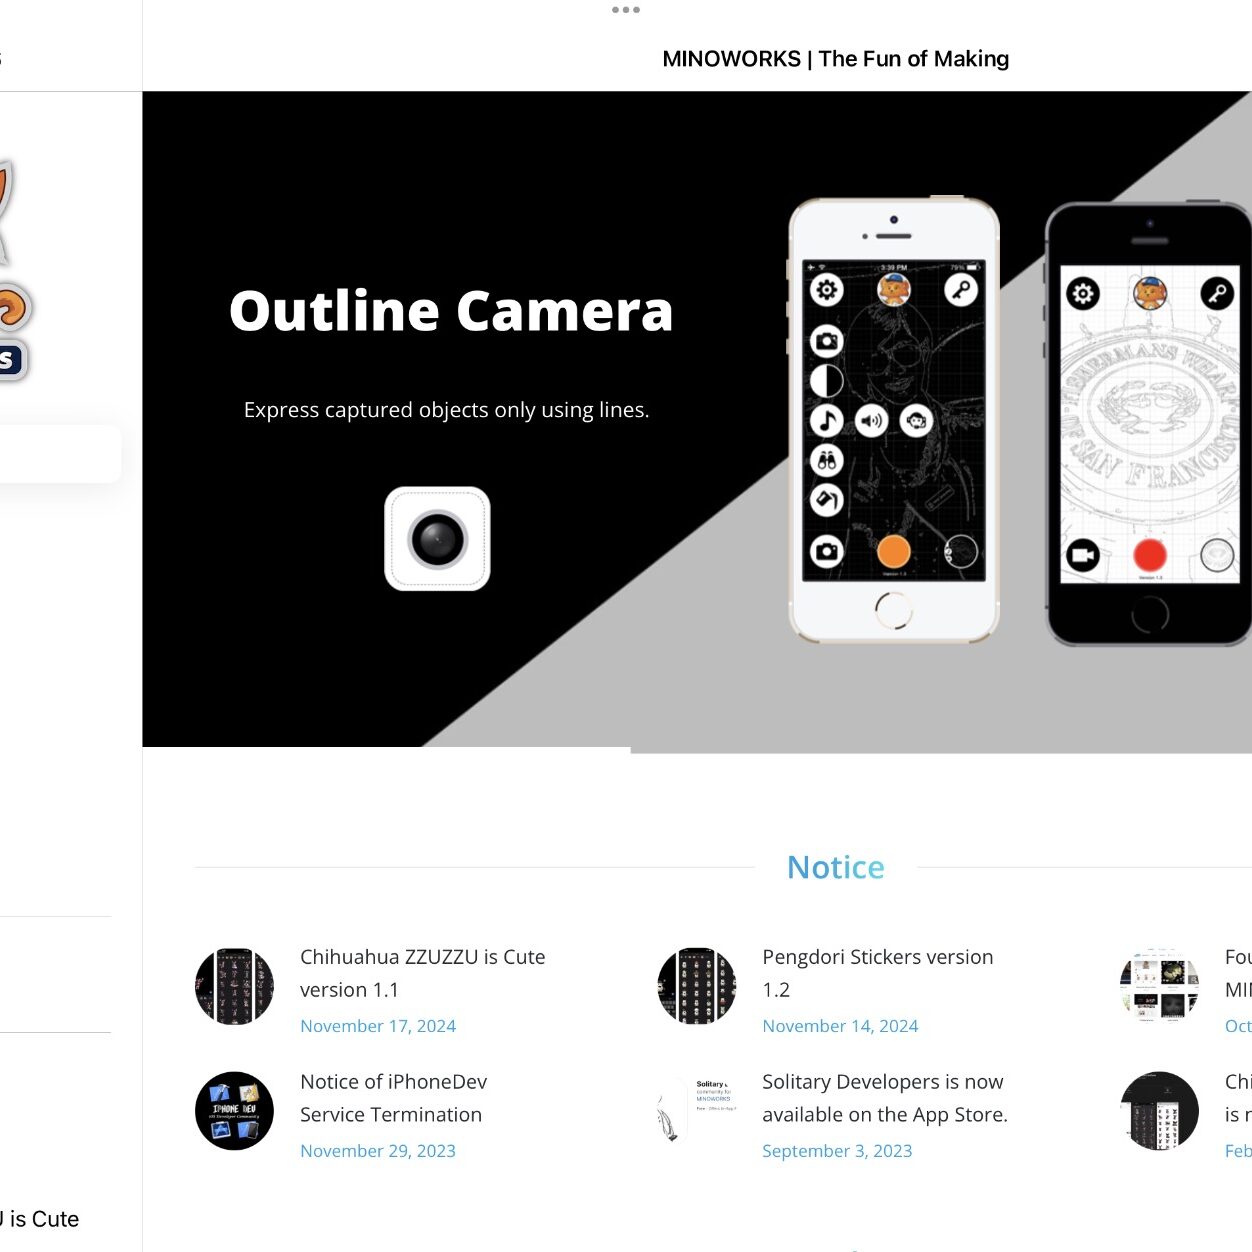The image size is (1252, 1252).
Task: Open the Pengdori Stickers round thumbnail
Action: pos(697,987)
